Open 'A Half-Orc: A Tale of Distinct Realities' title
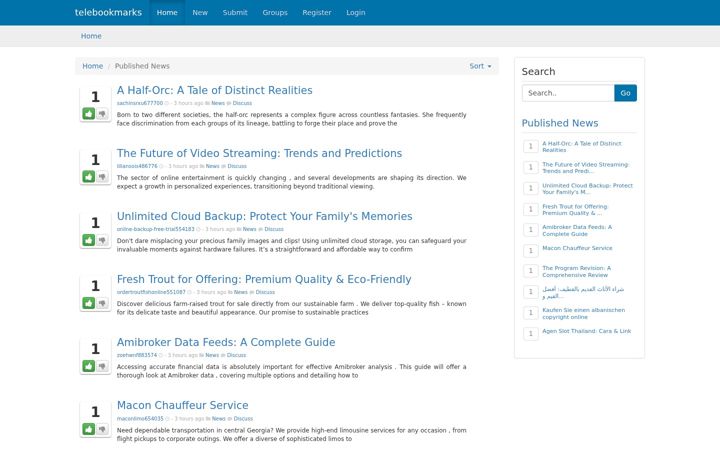The width and height of the screenshot is (720, 450). (214, 90)
